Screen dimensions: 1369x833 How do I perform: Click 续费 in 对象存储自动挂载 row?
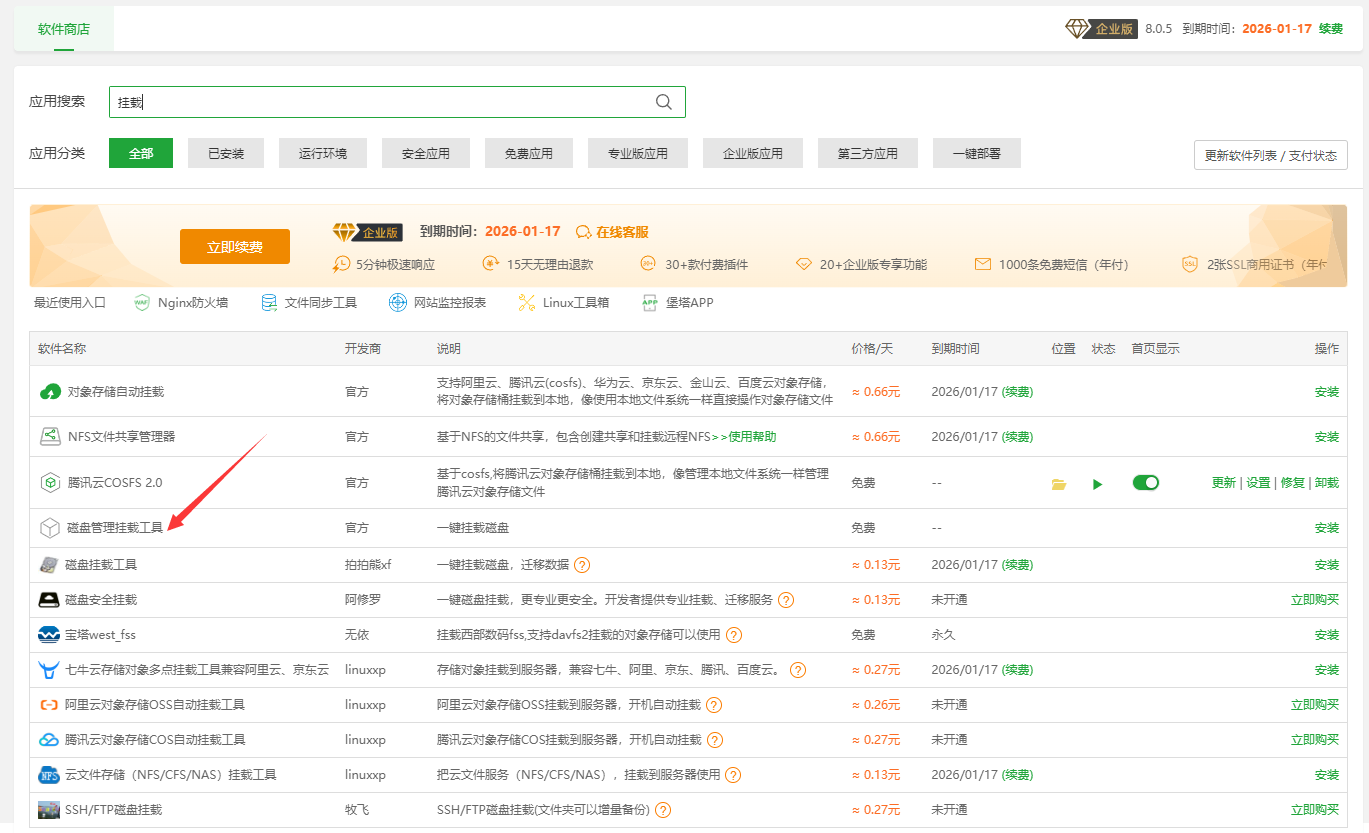[1018, 392]
